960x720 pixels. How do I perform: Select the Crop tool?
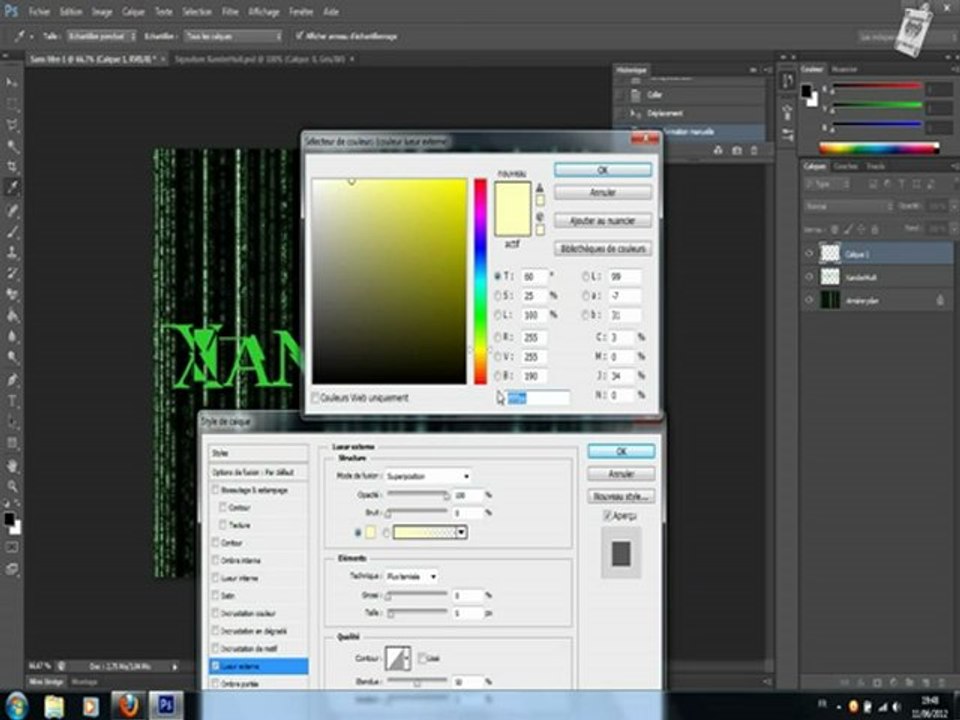pyautogui.click(x=12, y=167)
